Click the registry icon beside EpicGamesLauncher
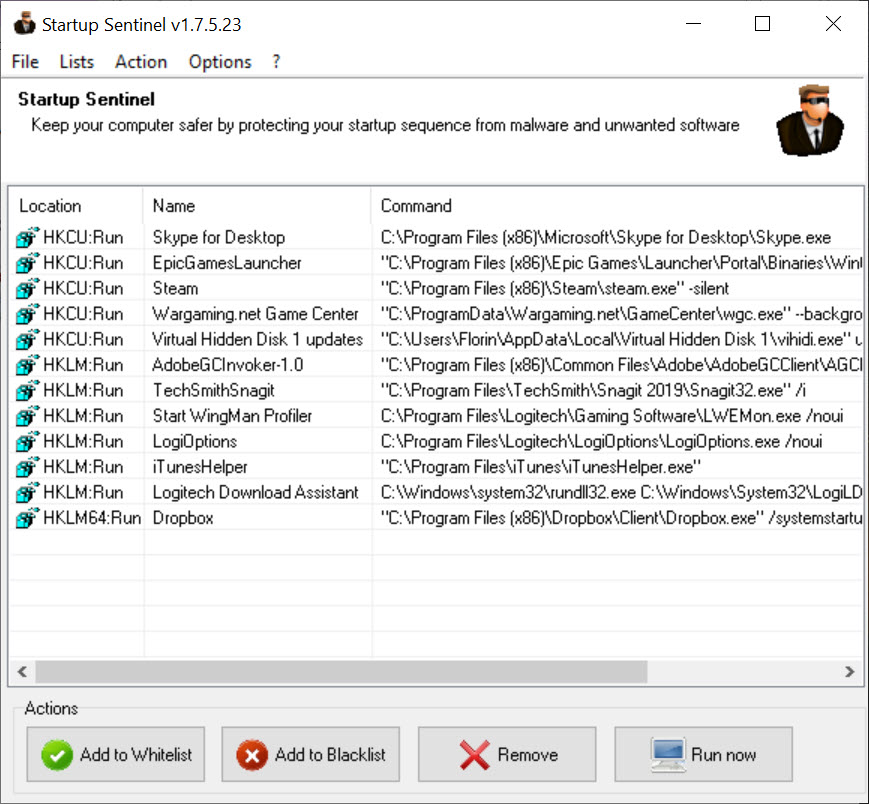869x804 pixels. pyautogui.click(x=27, y=263)
